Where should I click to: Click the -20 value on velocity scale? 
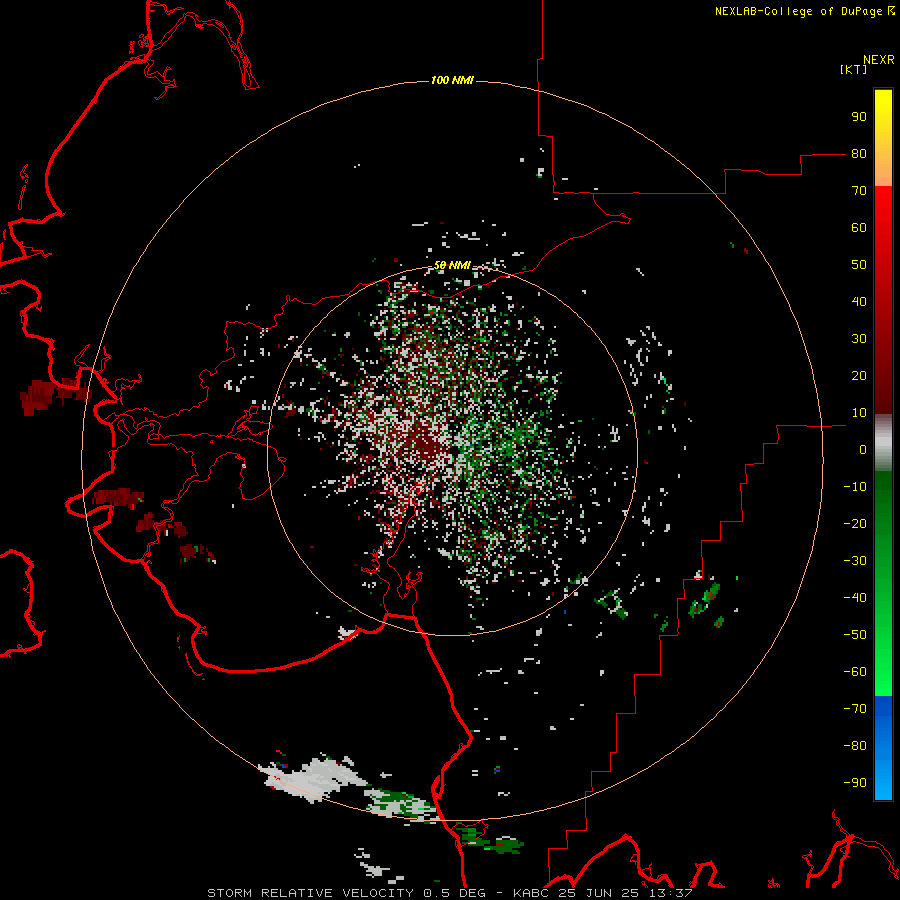pos(855,523)
